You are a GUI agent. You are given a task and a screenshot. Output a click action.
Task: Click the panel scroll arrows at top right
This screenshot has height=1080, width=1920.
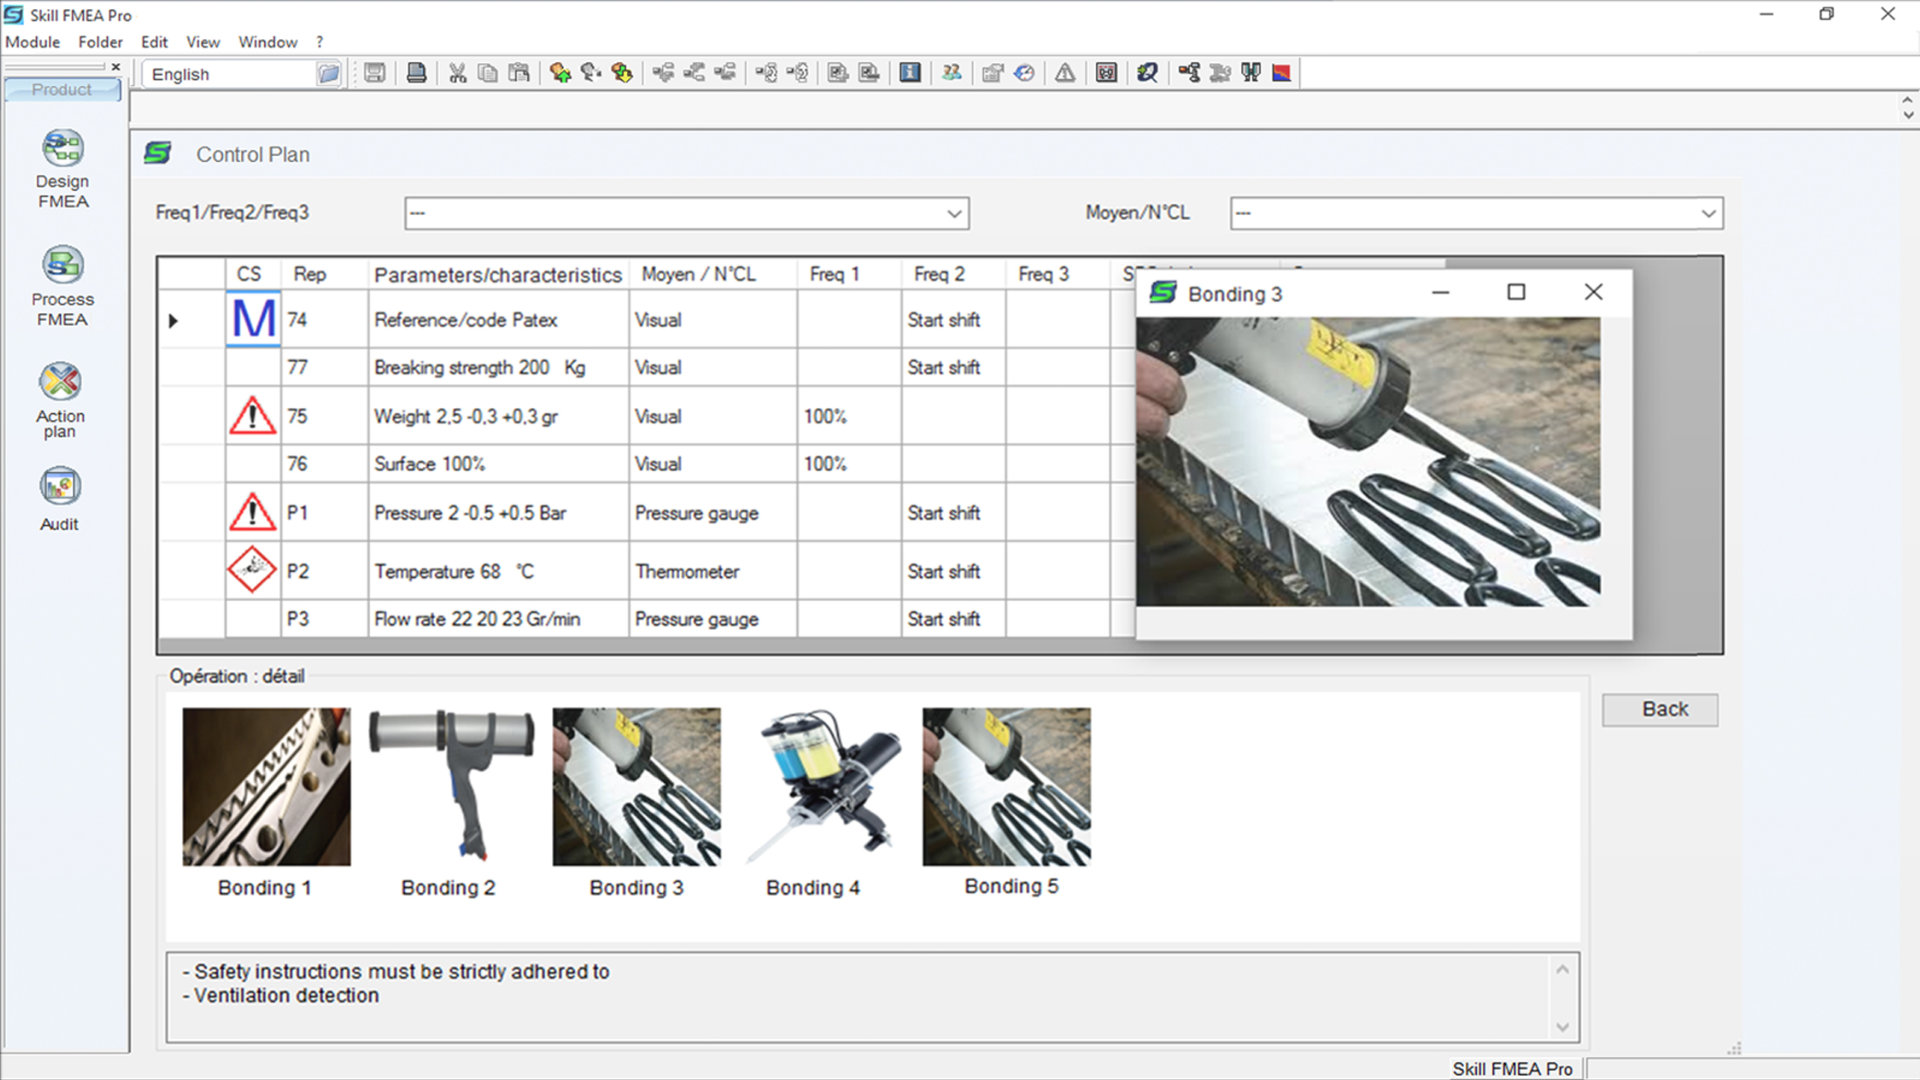(1907, 108)
